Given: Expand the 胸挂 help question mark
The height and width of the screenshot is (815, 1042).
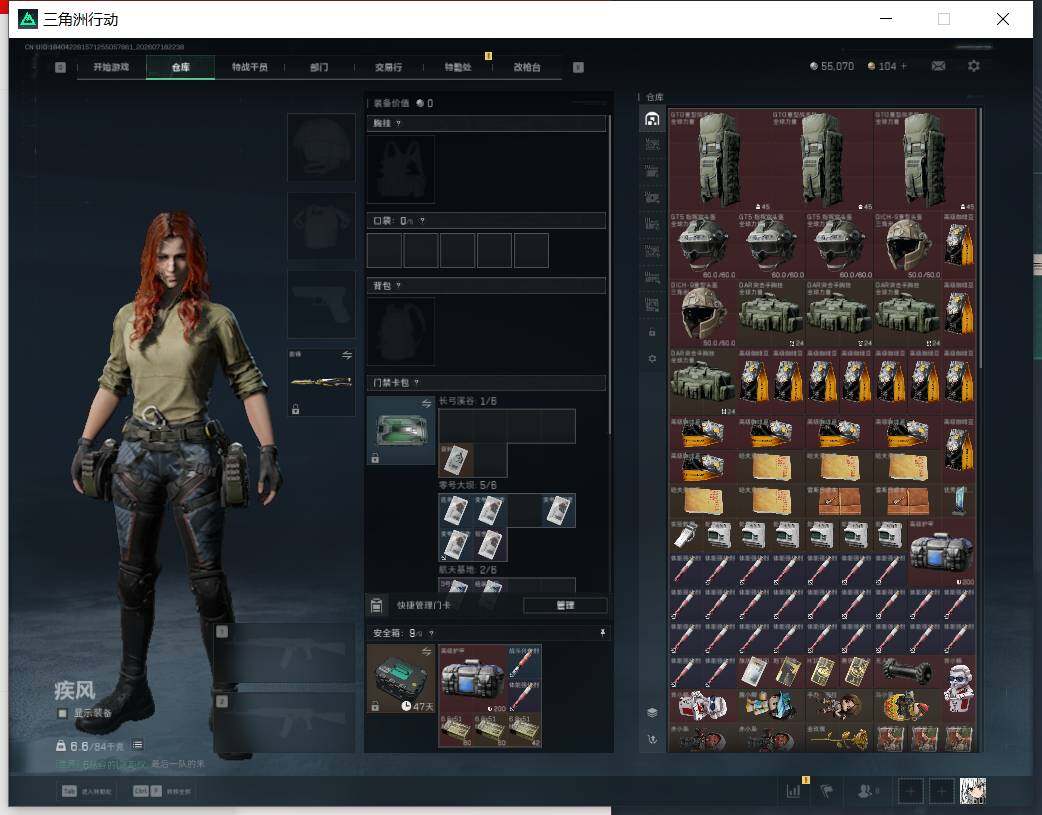Looking at the screenshot, I should (x=398, y=124).
